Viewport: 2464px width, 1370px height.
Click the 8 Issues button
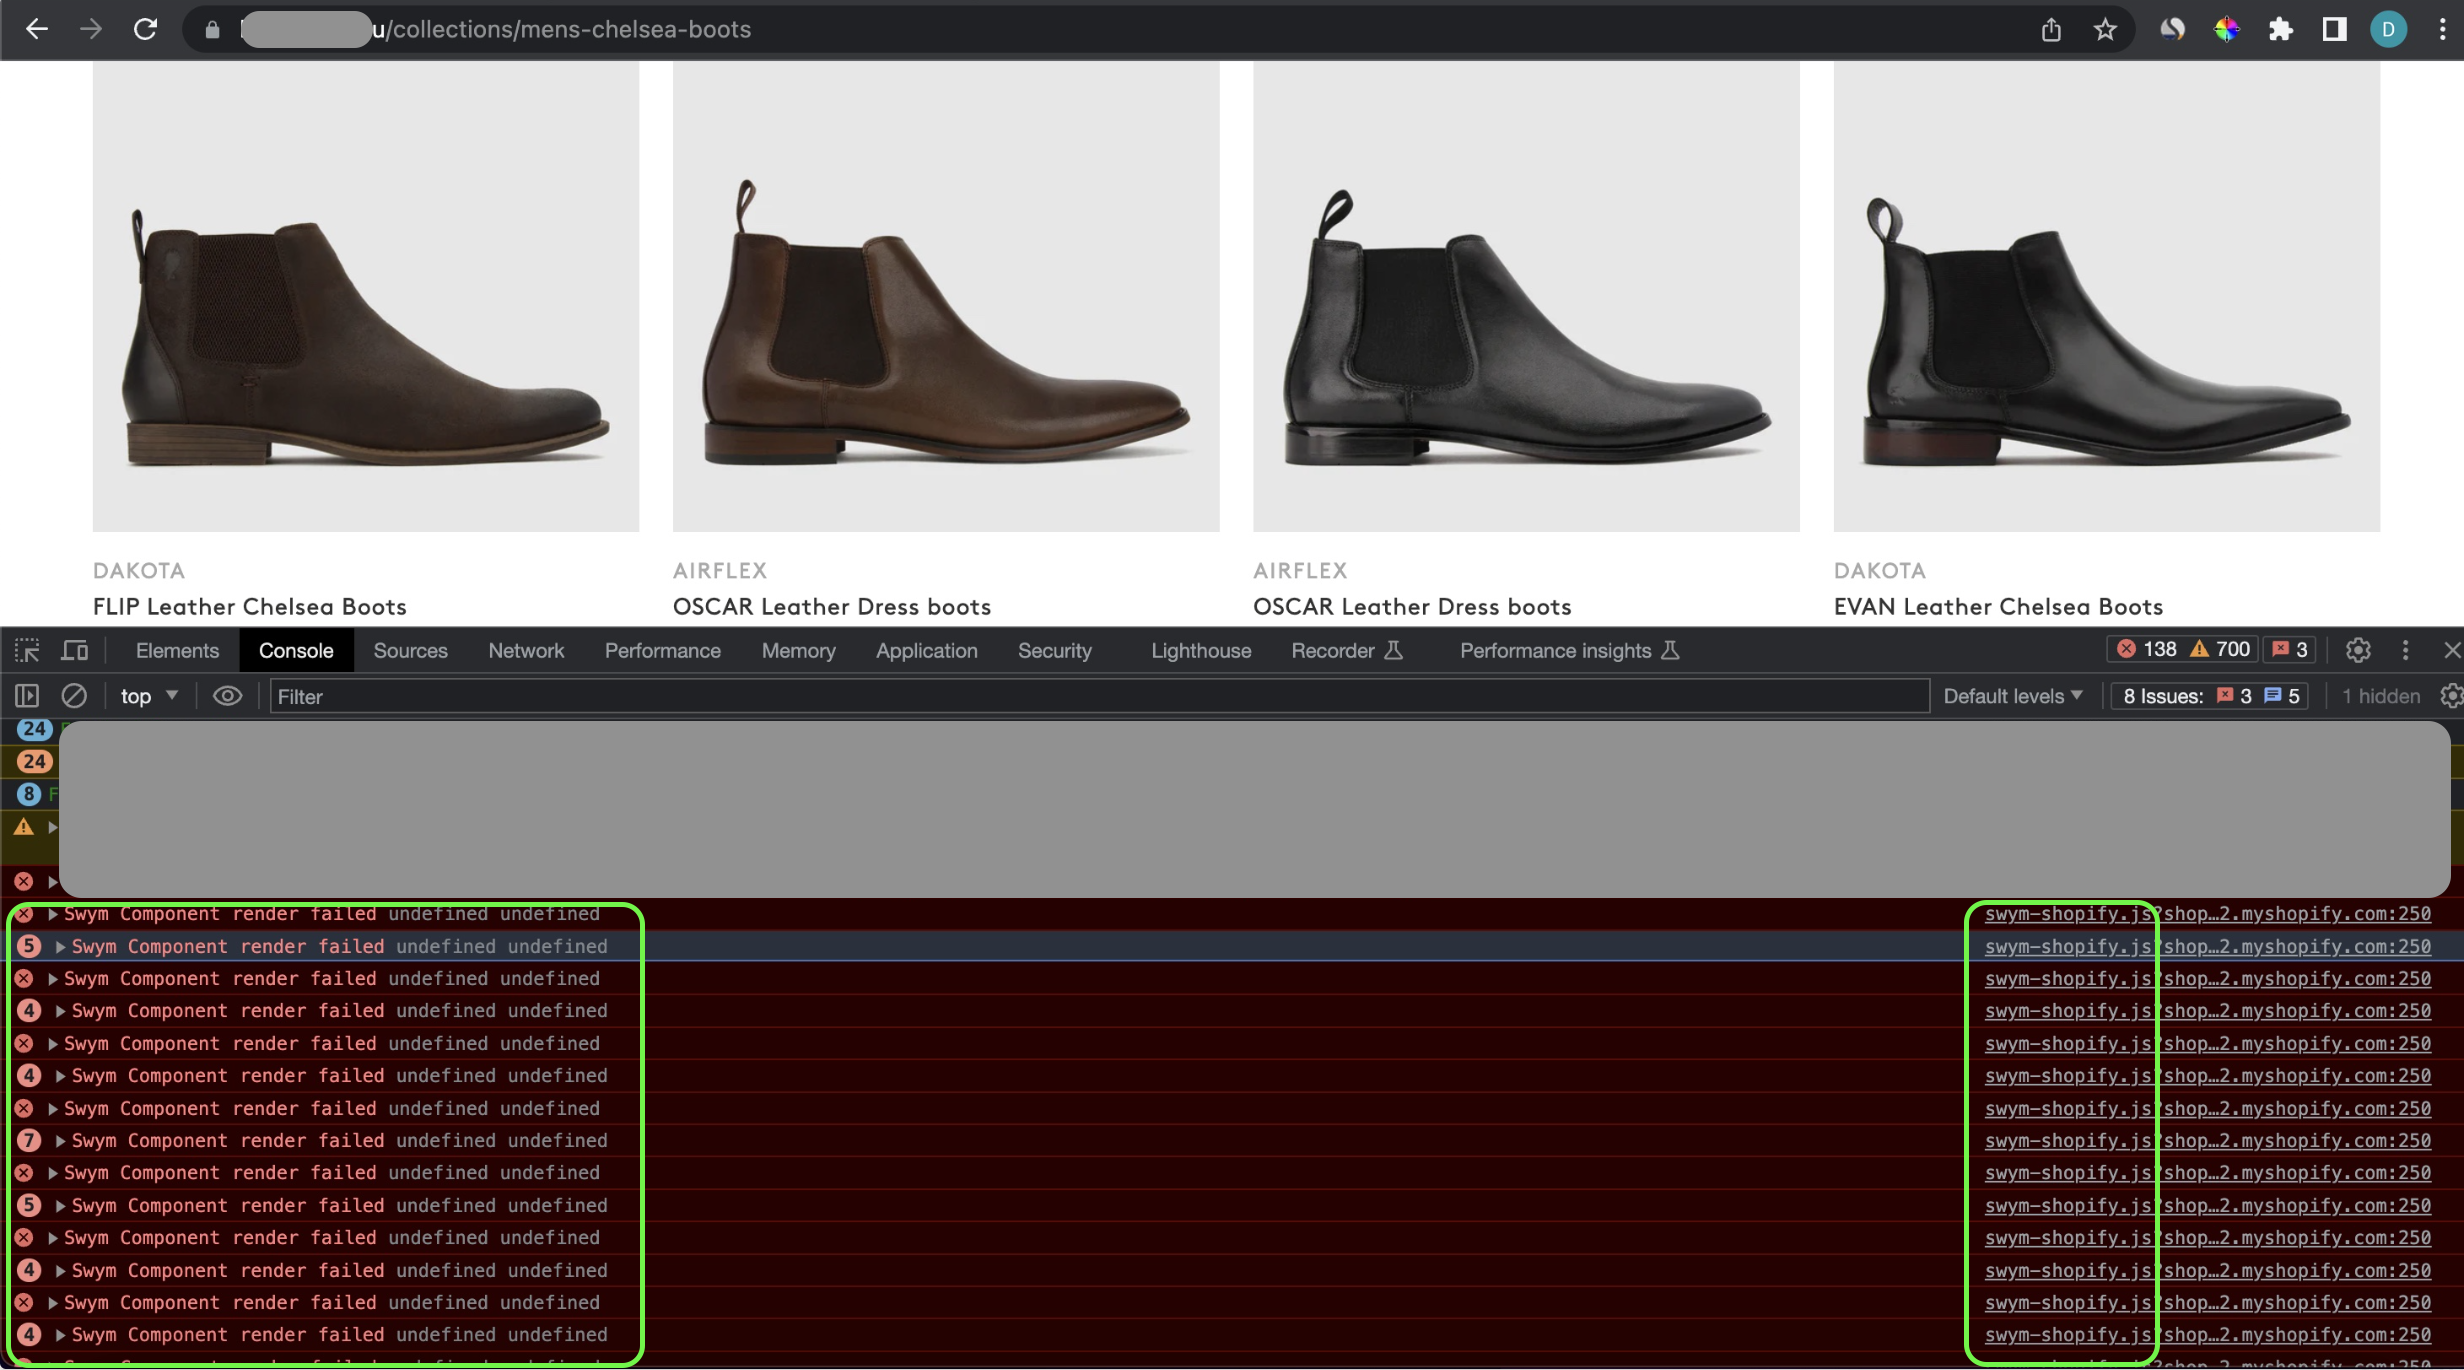point(2209,696)
